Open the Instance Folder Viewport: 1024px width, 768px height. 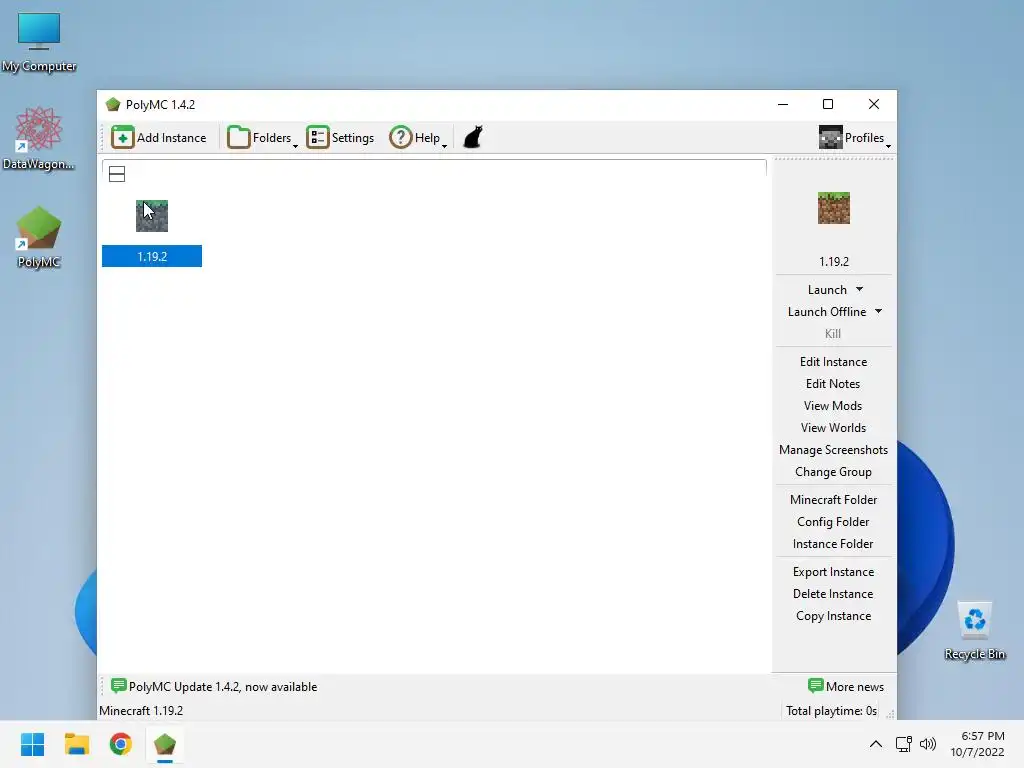833,544
